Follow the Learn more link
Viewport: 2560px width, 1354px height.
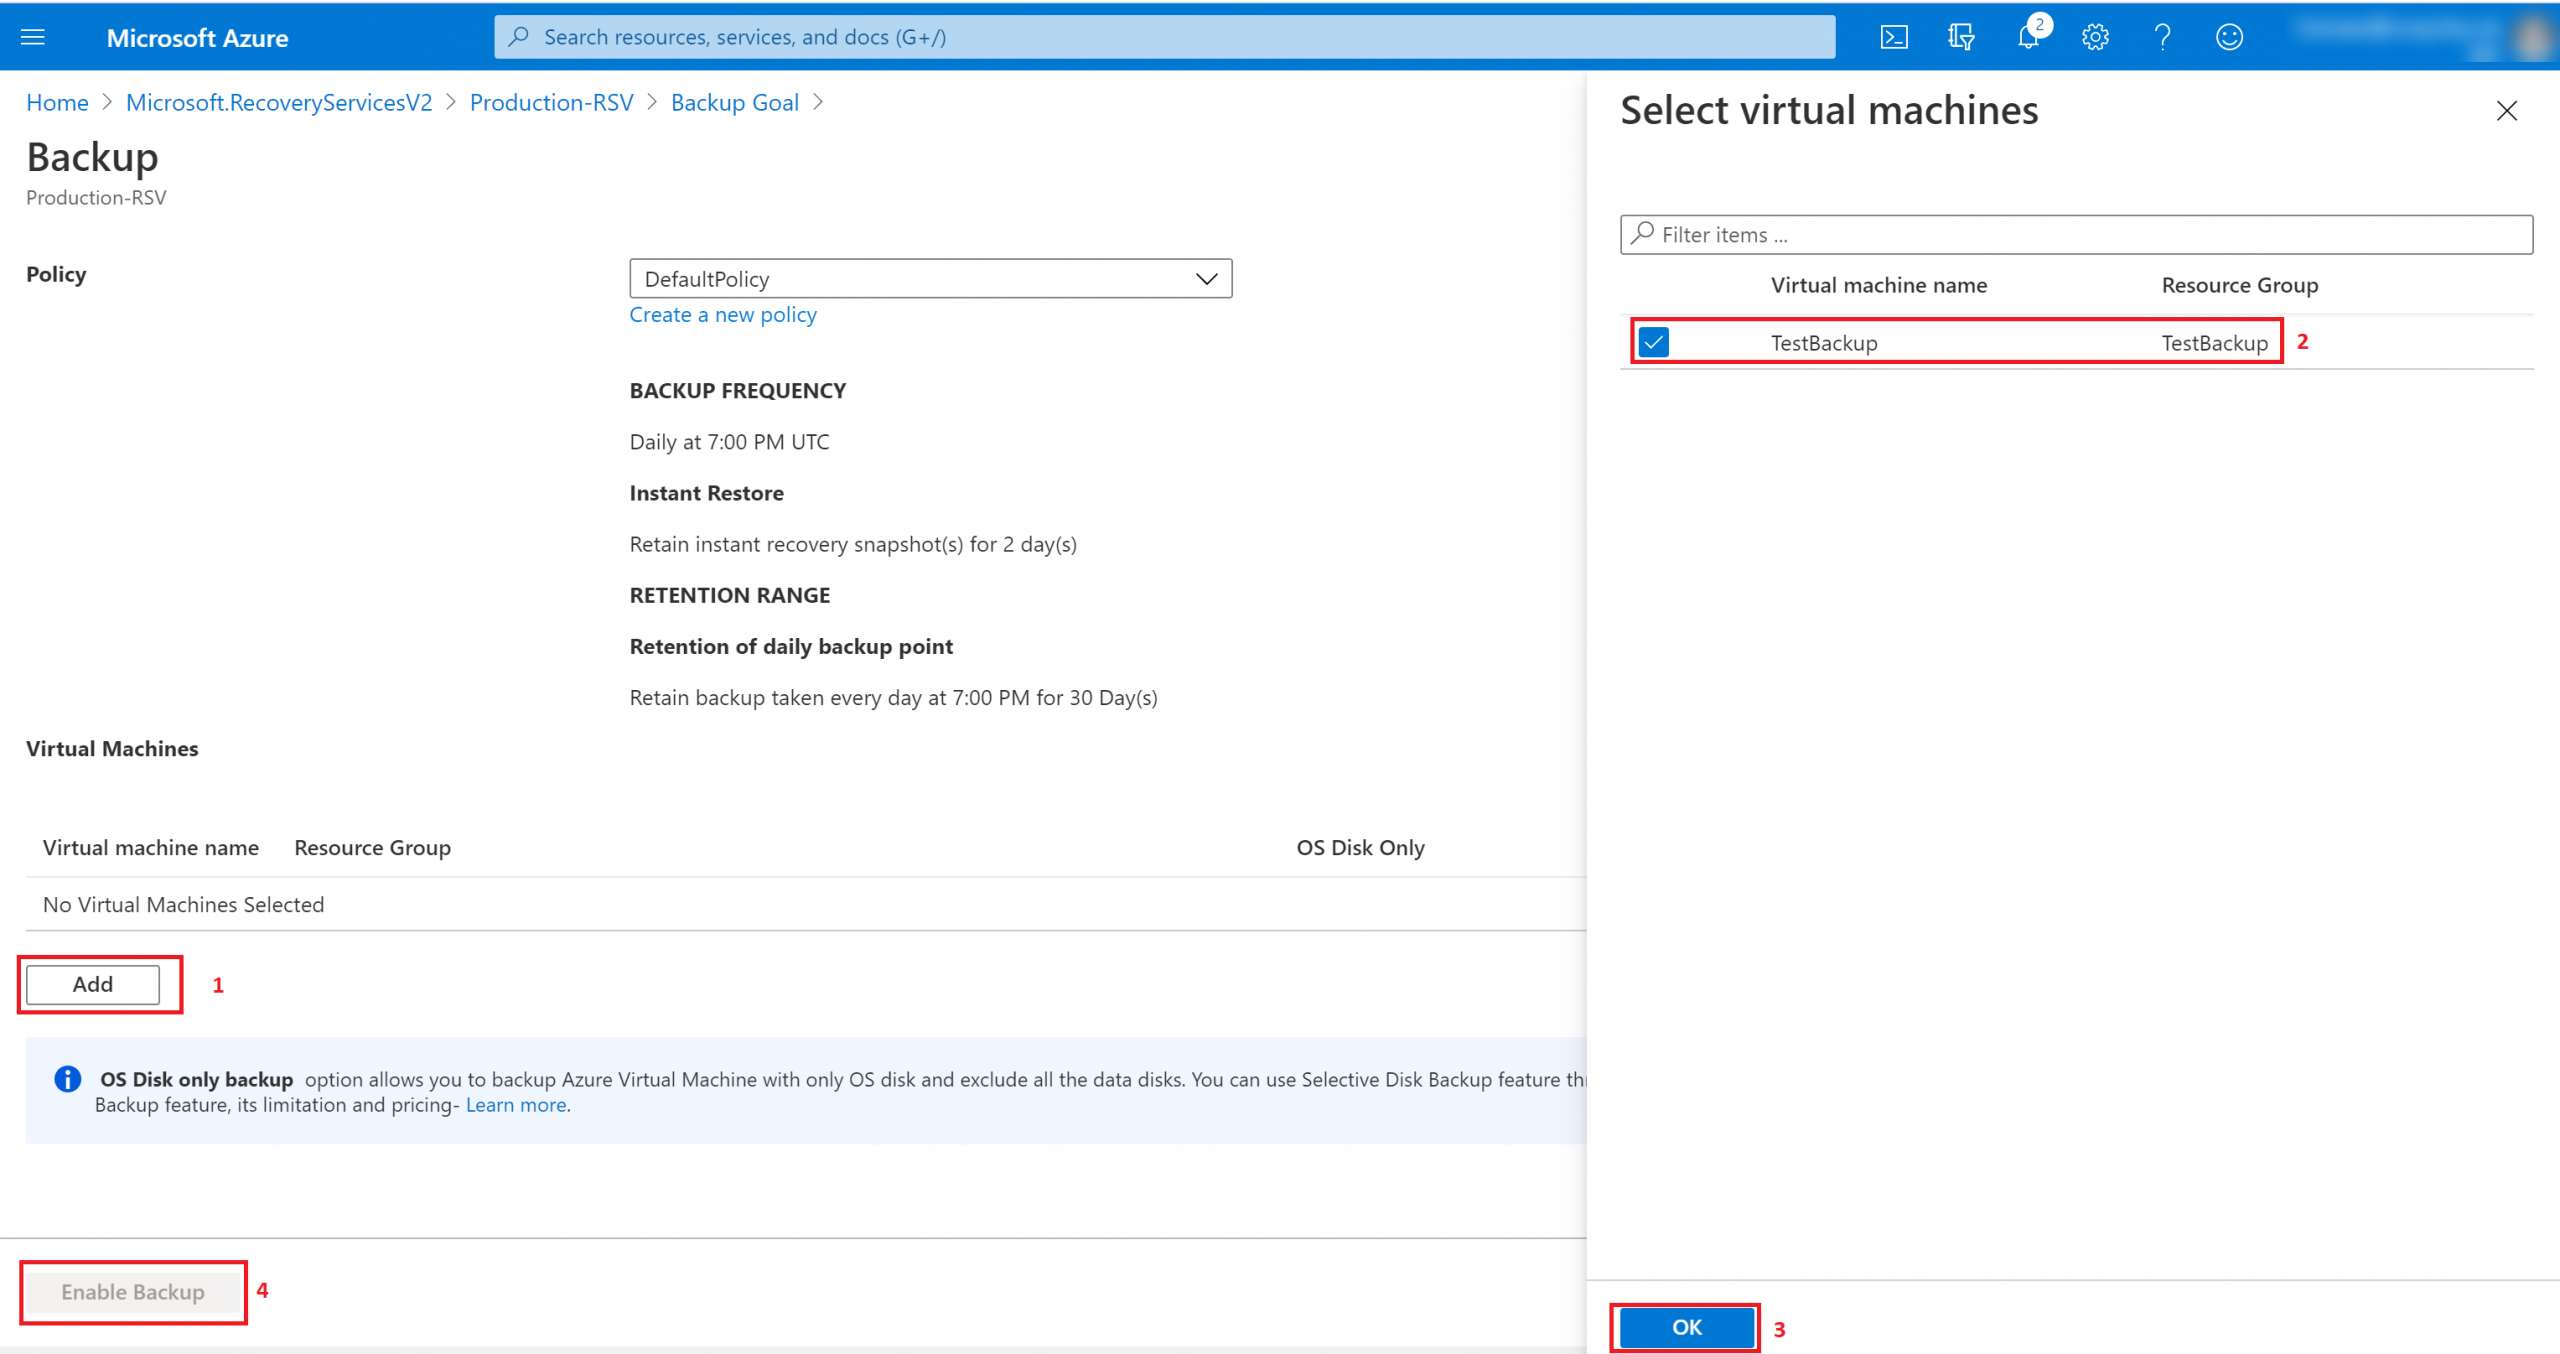(516, 1105)
